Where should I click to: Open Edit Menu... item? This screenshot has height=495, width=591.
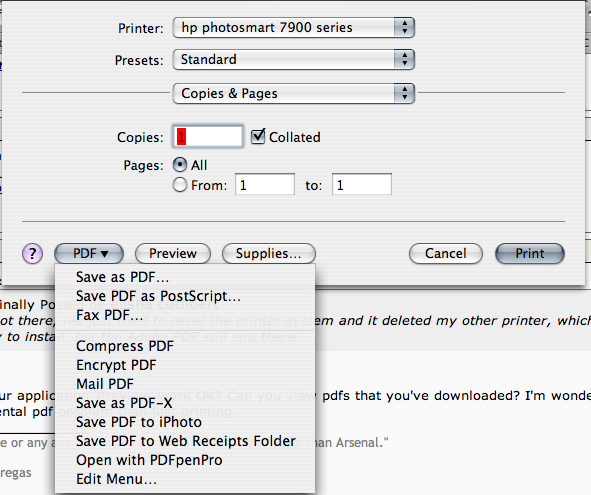[185, 479]
